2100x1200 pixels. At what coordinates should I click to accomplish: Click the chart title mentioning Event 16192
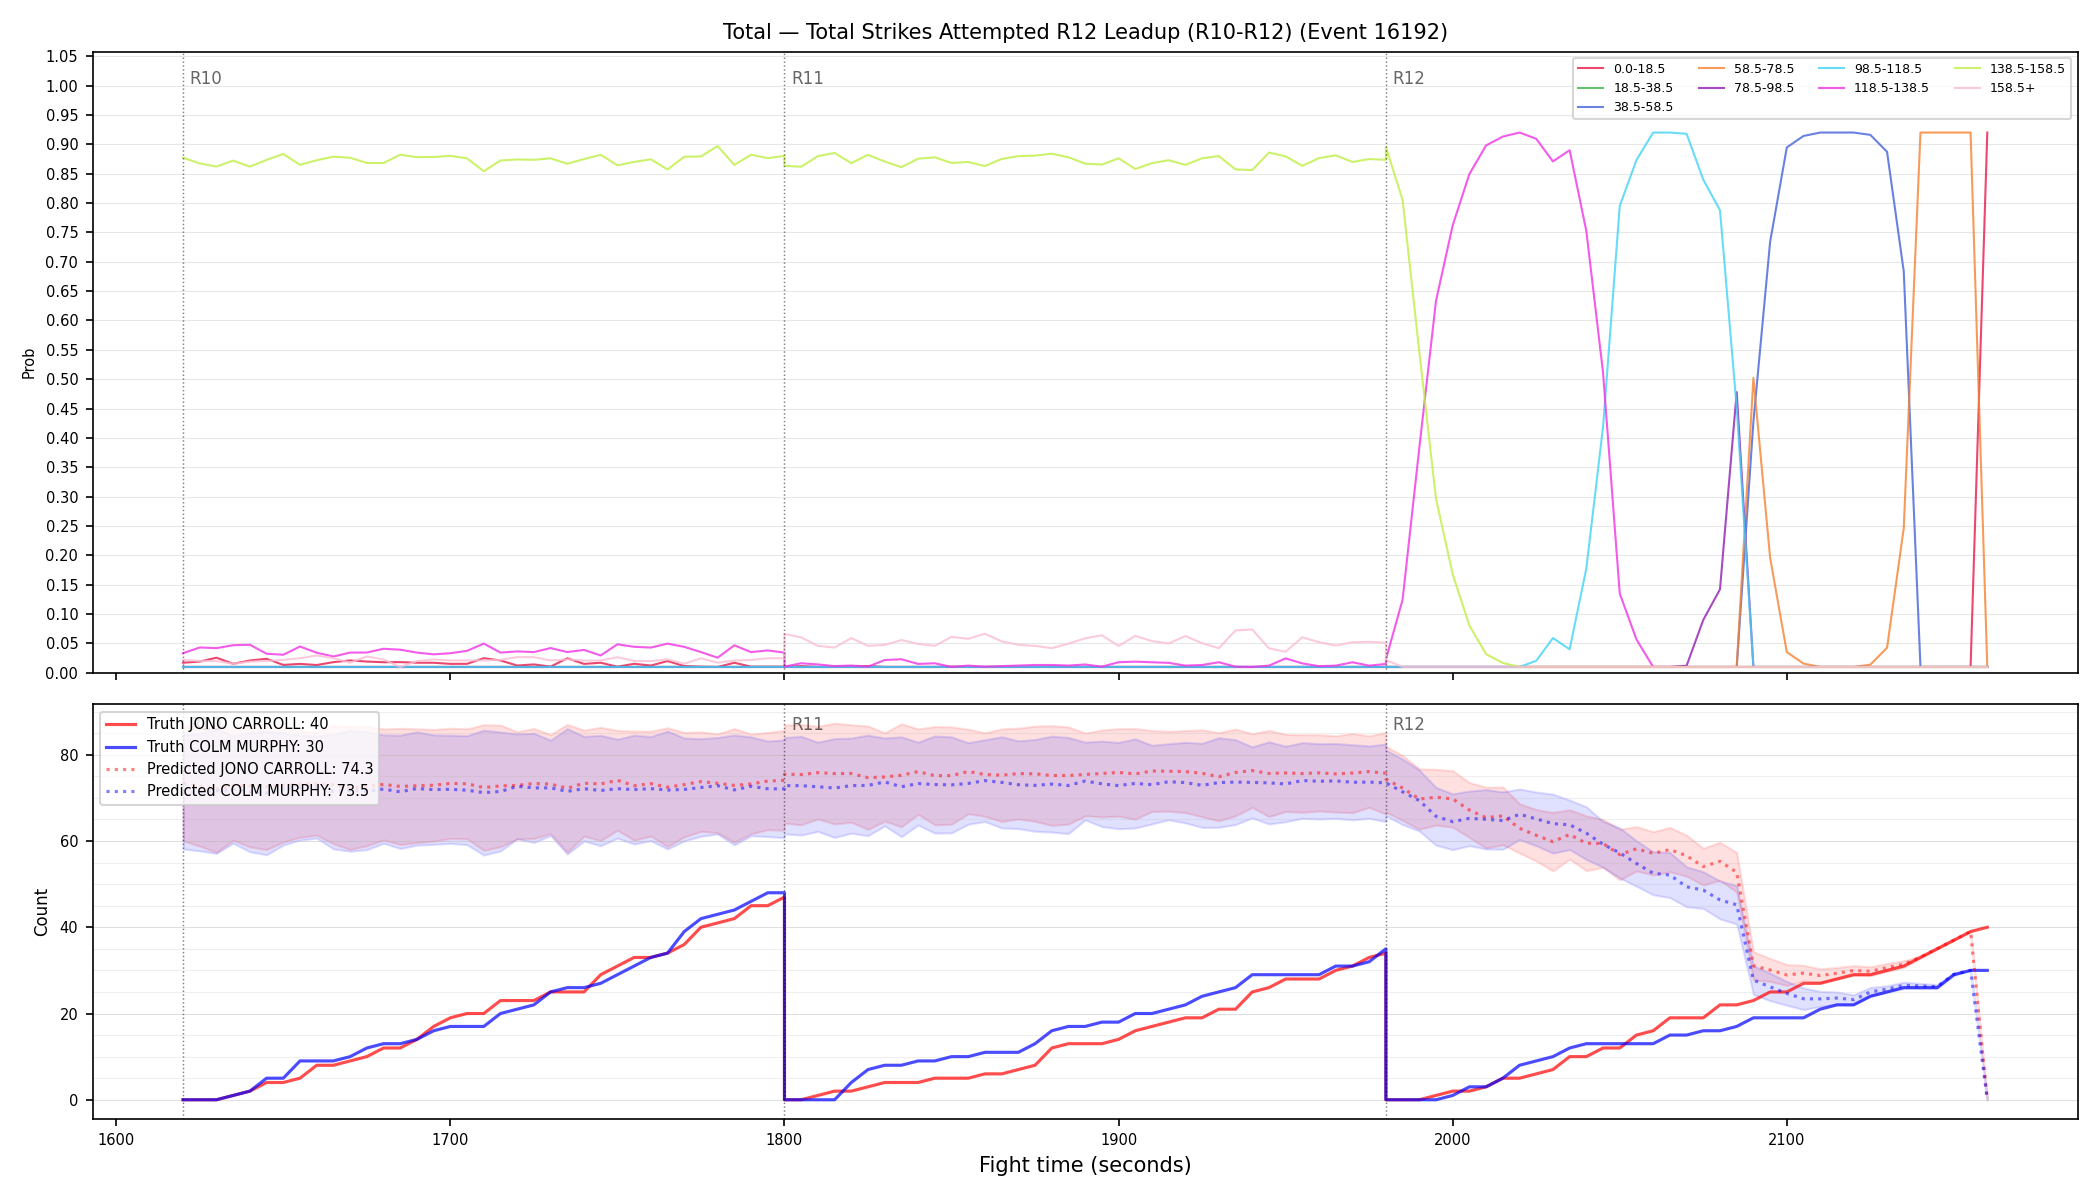pyautogui.click(x=1085, y=32)
